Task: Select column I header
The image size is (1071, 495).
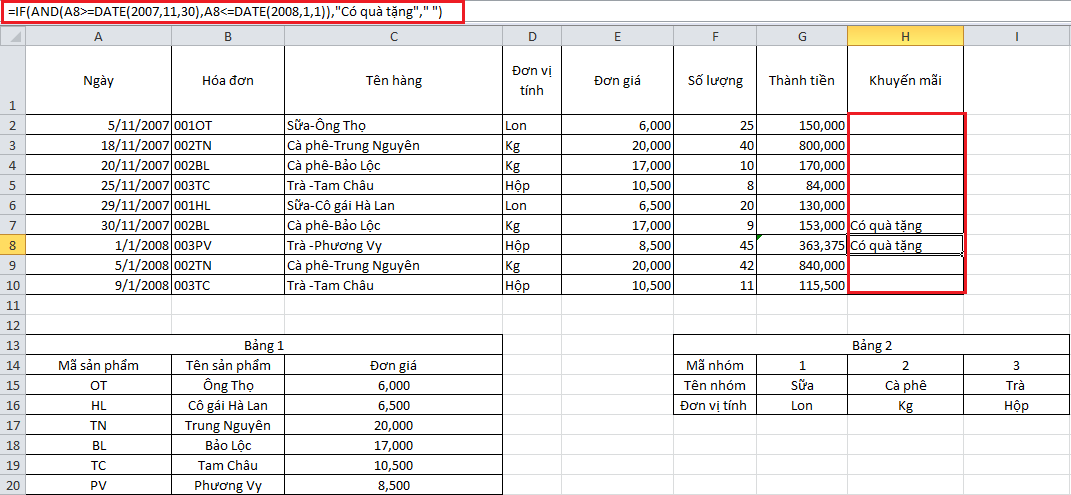Action: 1017,37
